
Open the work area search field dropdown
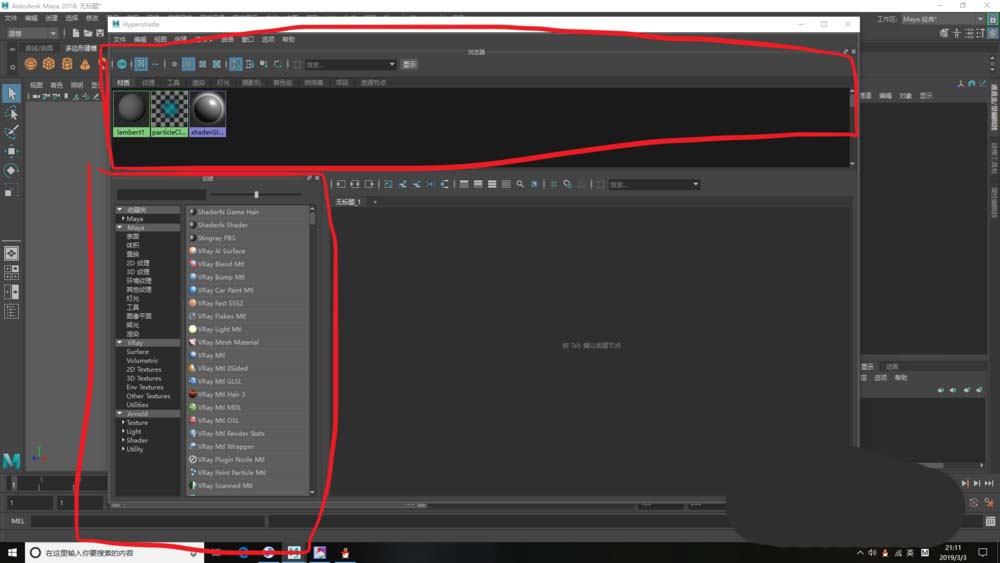695,184
